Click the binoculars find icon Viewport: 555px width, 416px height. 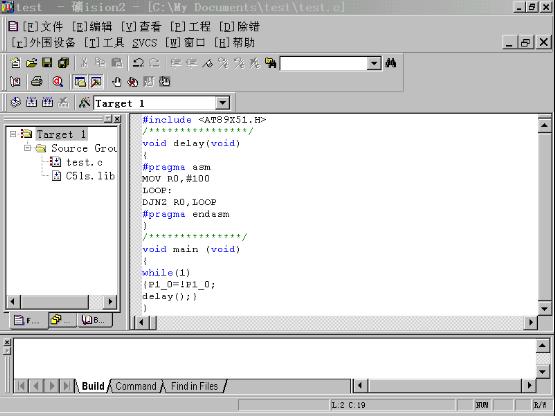(391, 63)
